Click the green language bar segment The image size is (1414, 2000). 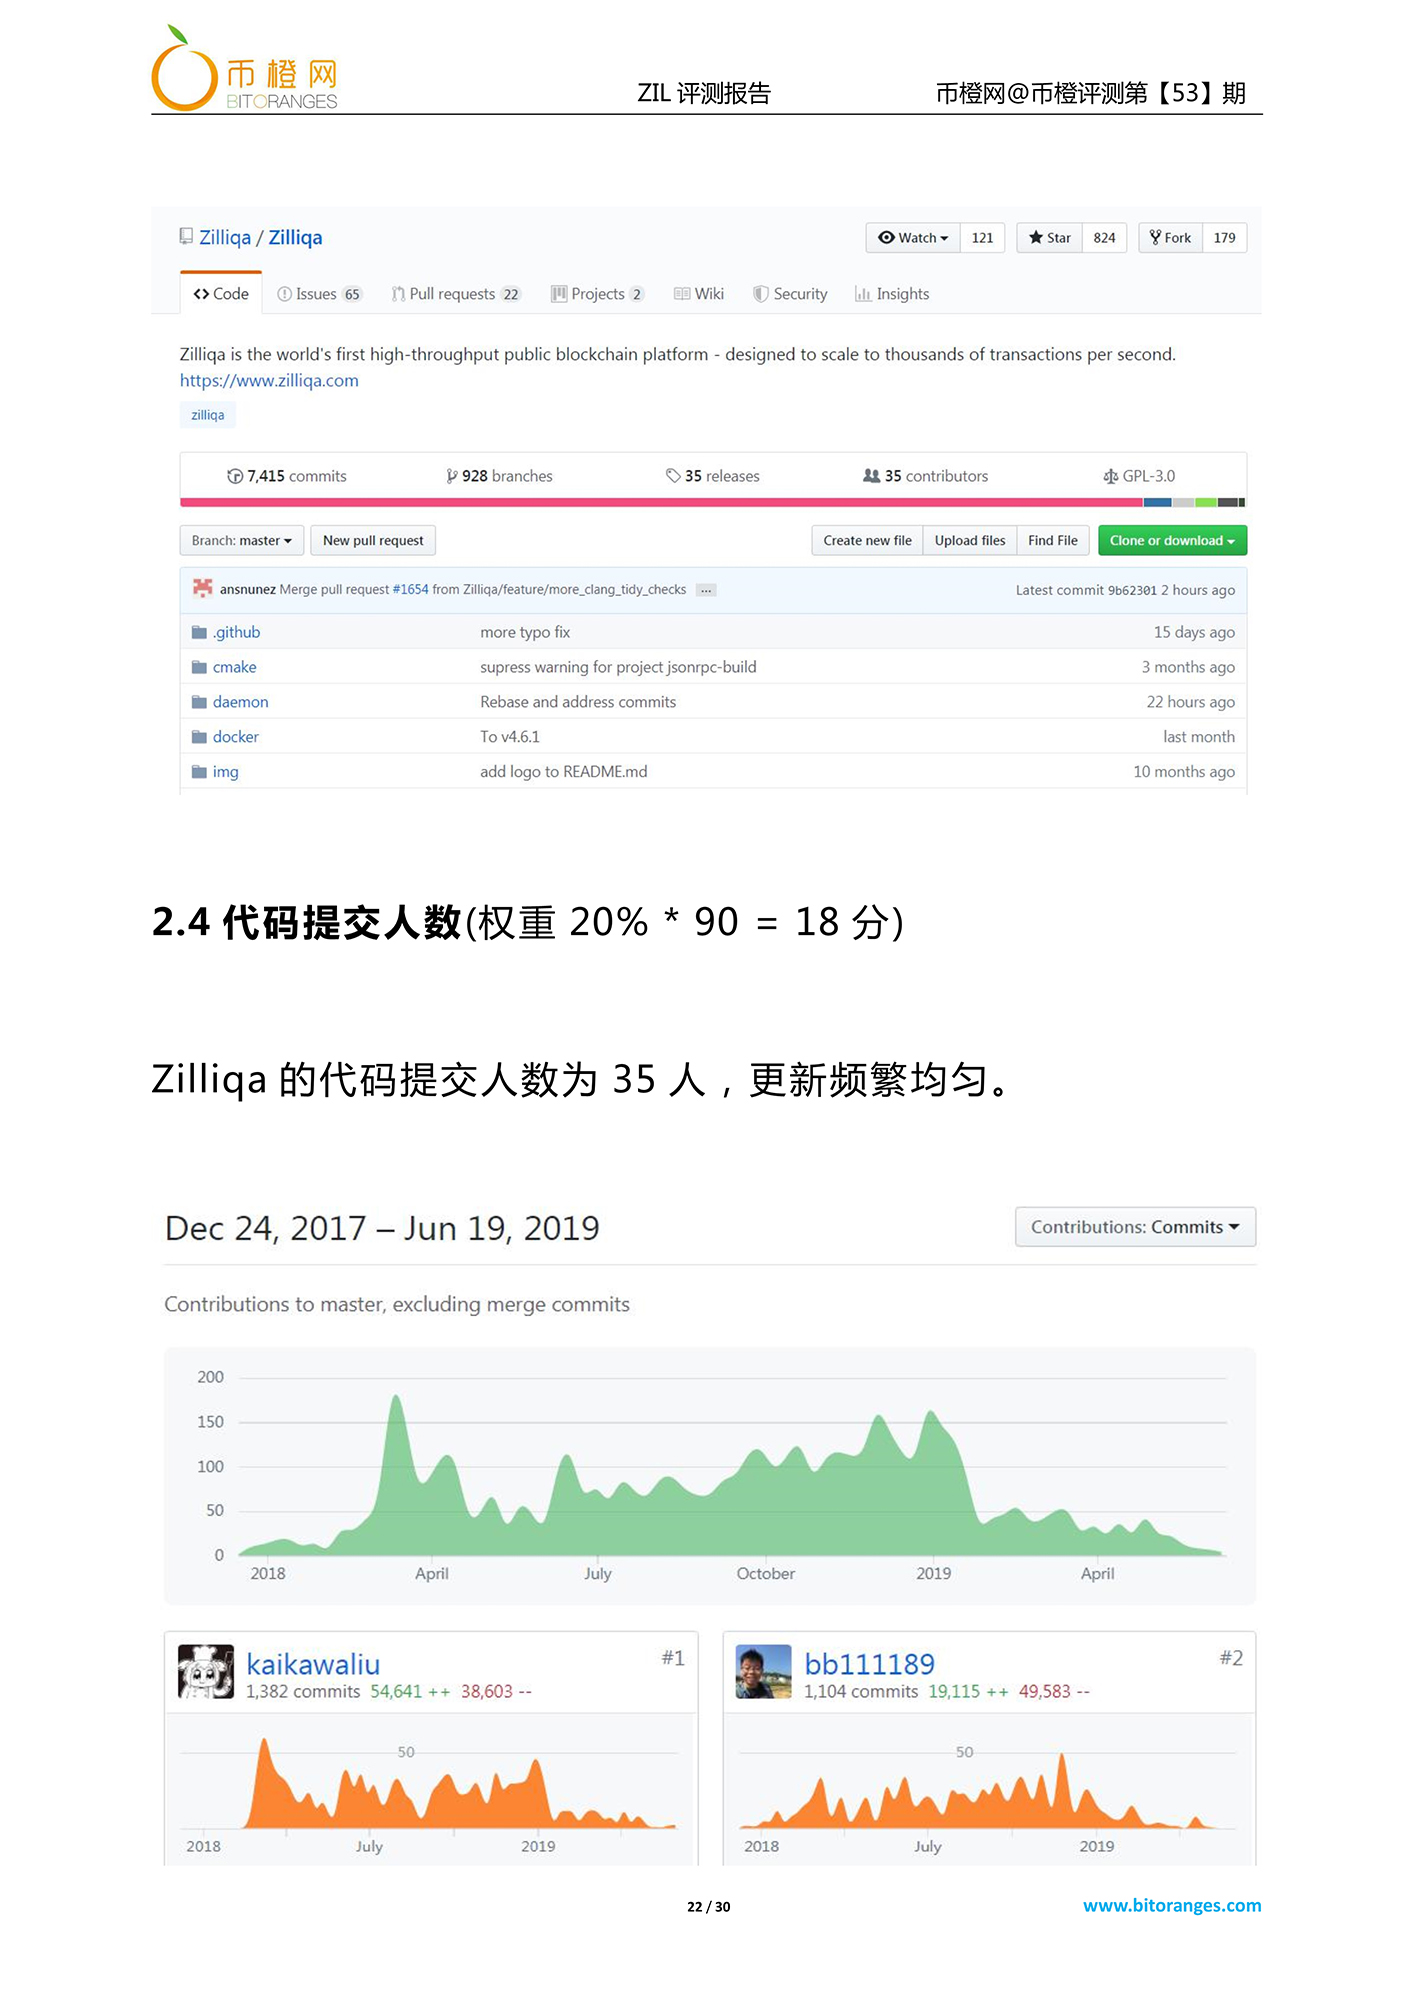1206,502
